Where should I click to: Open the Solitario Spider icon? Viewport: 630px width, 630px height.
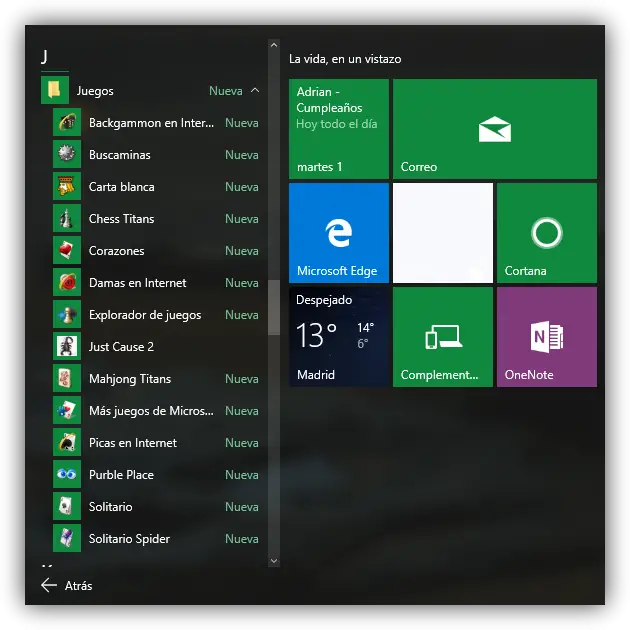[x=67, y=539]
